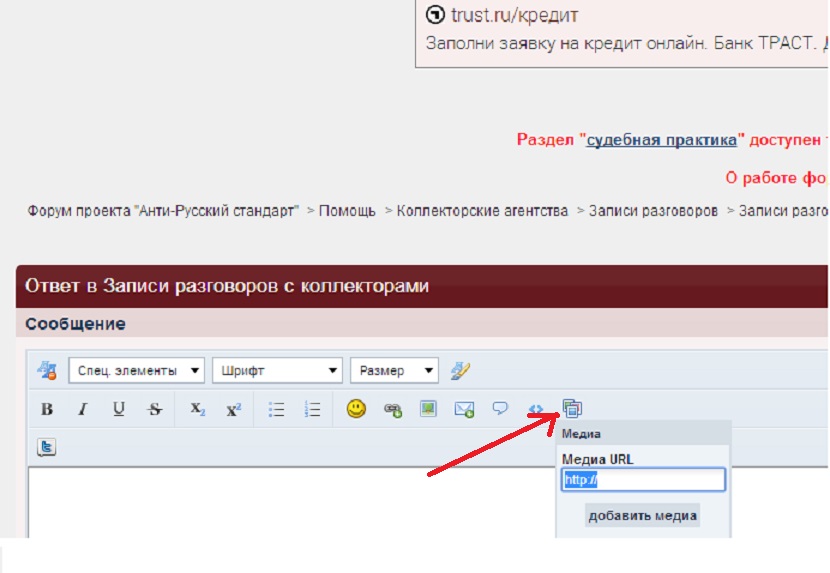Insert a numbered list

coord(312,409)
